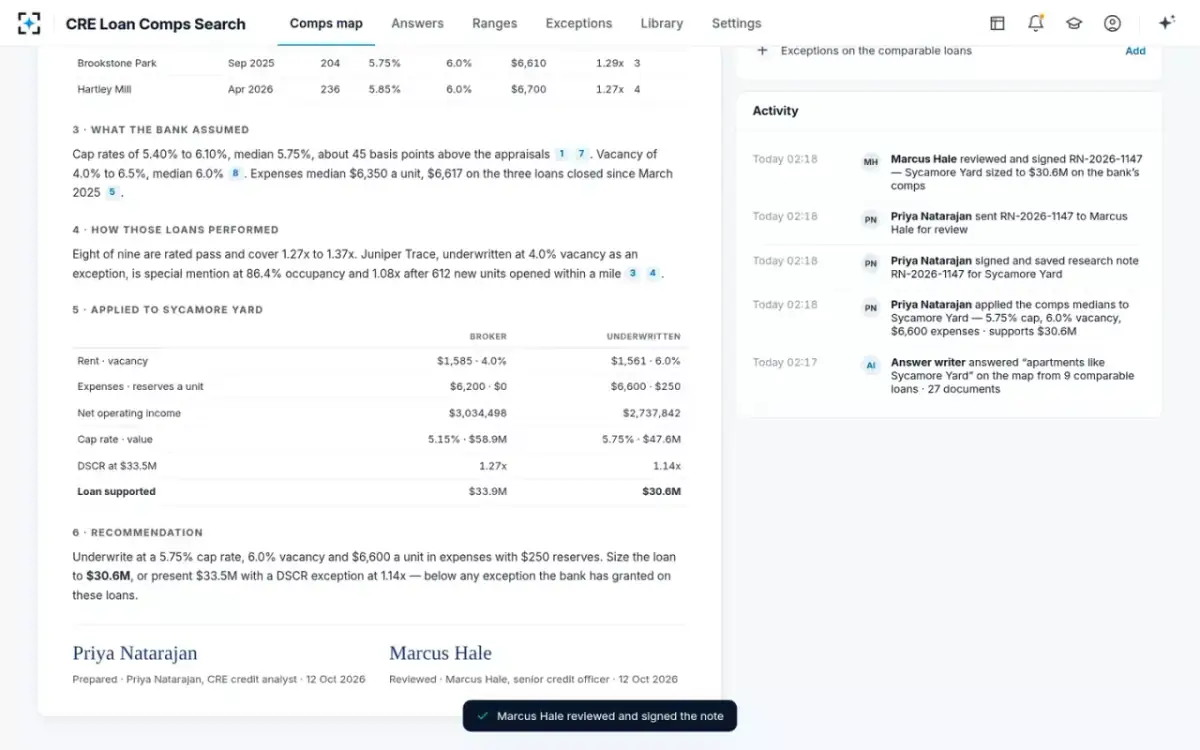1200x750 pixels.
Task: Click the broker loan supported $33.9M
Action: (x=488, y=492)
